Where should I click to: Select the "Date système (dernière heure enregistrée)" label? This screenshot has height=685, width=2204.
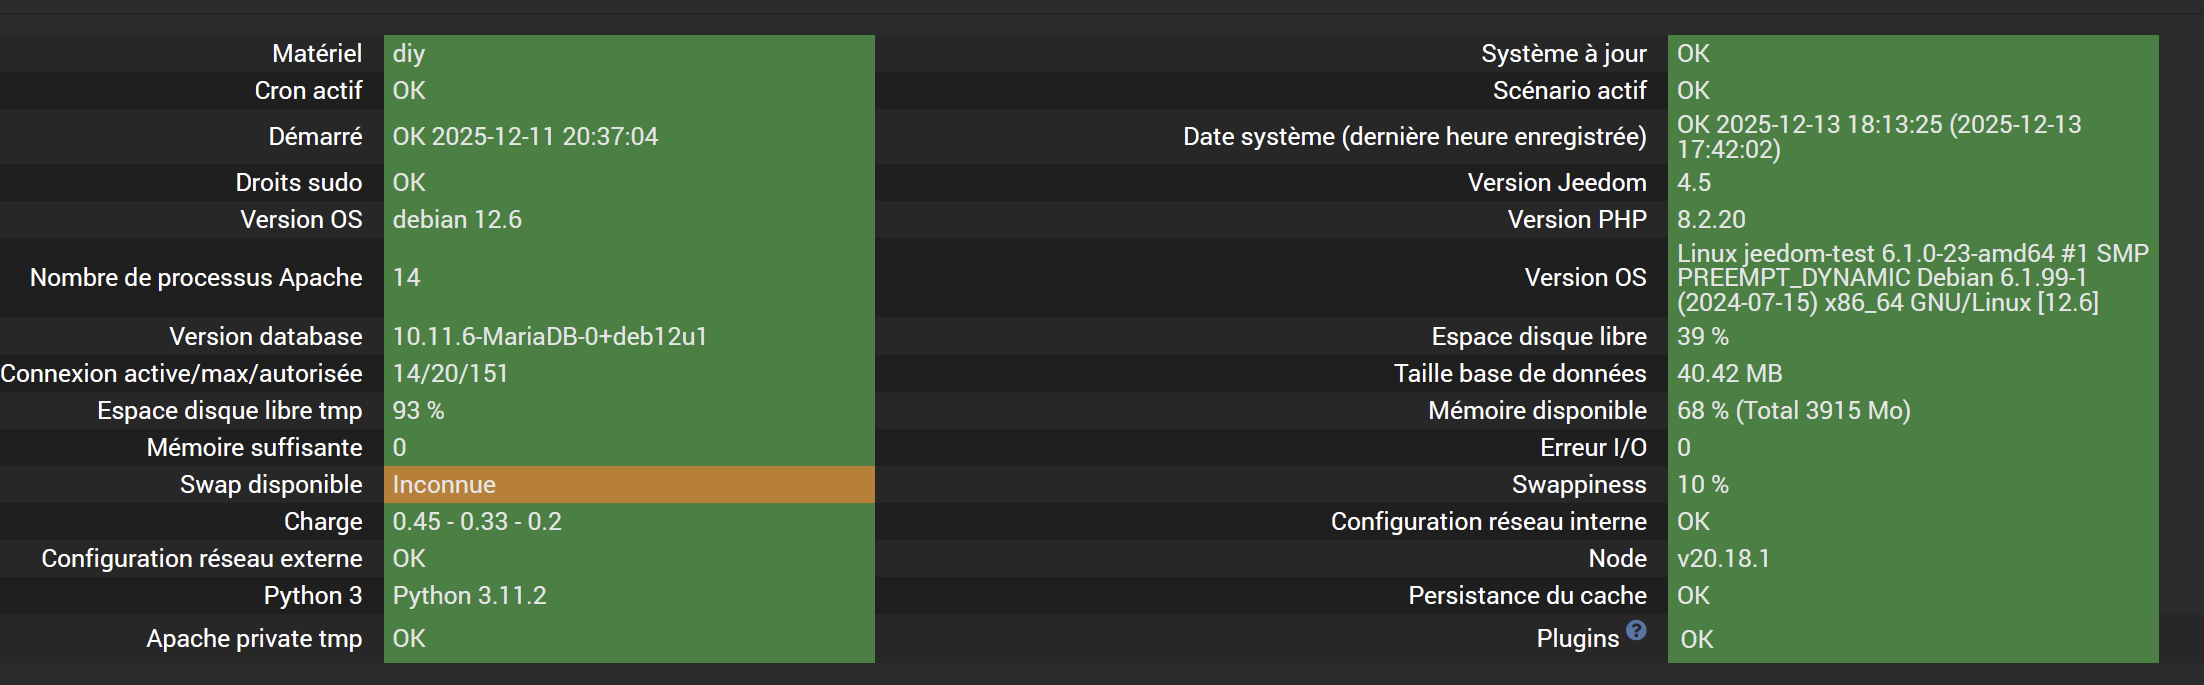[x=1414, y=137]
